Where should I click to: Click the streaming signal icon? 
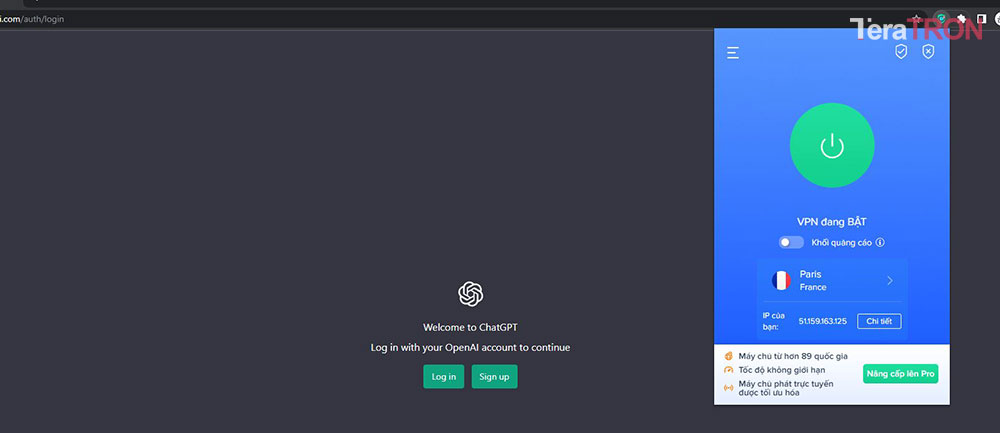(x=728, y=388)
